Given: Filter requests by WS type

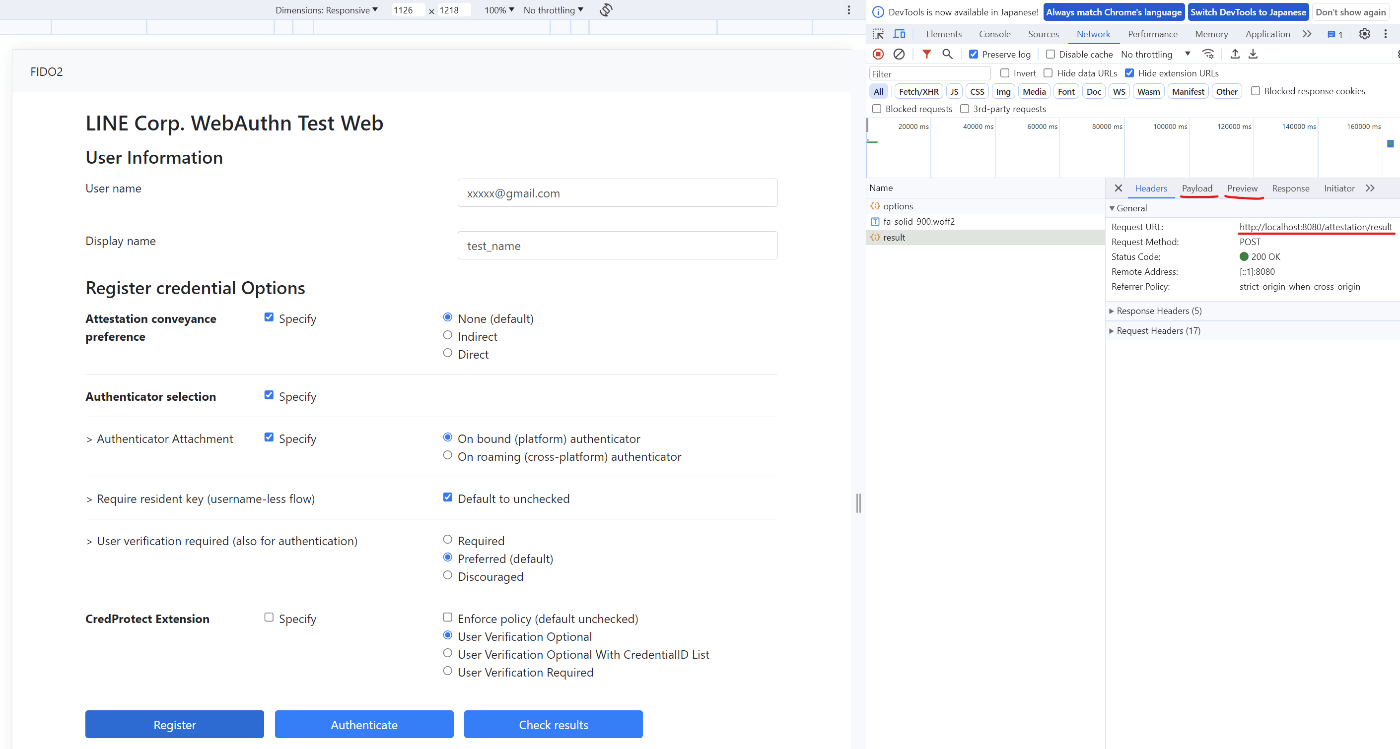Looking at the screenshot, I should pyautogui.click(x=1119, y=91).
